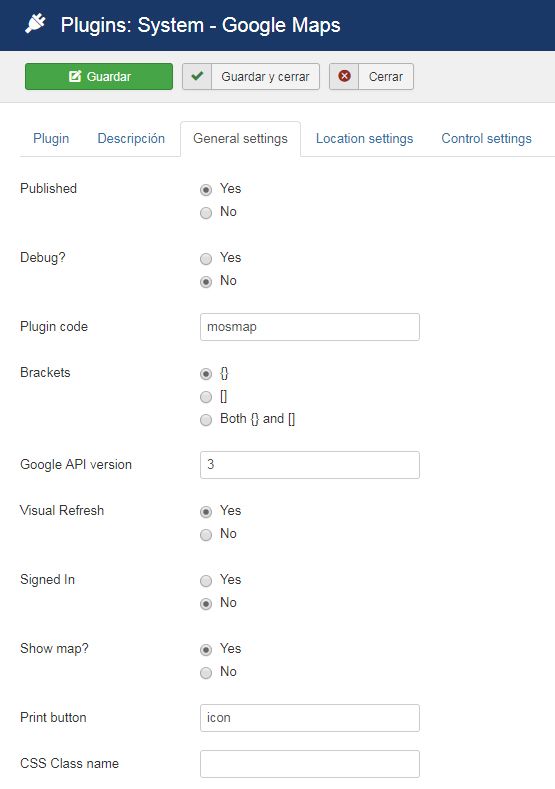Viewport: 555px width, 789px height.
Task: Click the red X icon beside Cerrar
Action: coord(344,76)
